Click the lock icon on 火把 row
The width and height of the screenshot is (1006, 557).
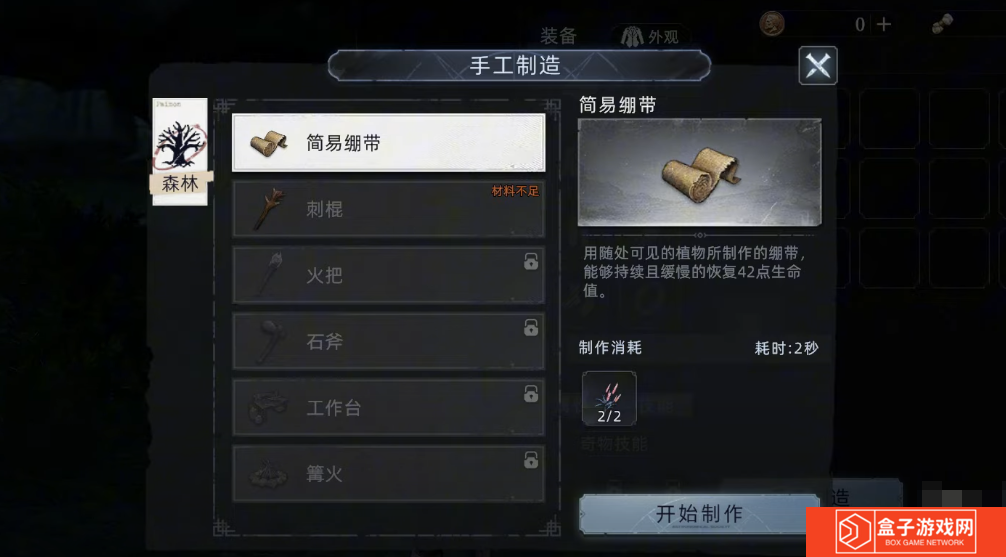point(531,262)
